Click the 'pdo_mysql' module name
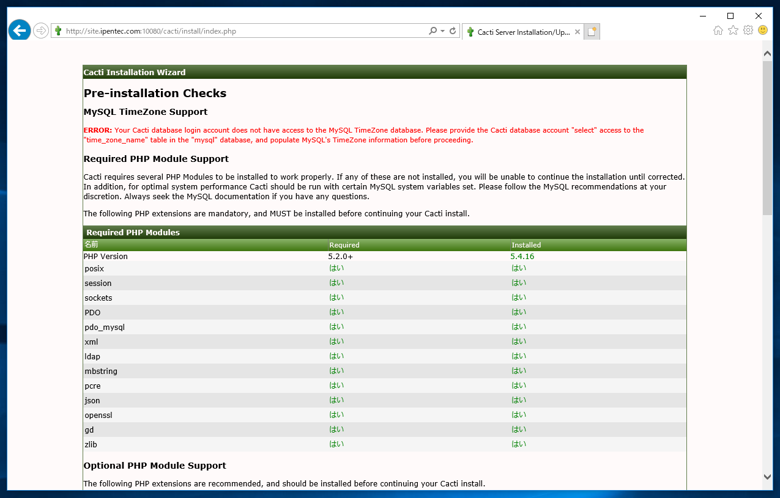 pos(104,327)
